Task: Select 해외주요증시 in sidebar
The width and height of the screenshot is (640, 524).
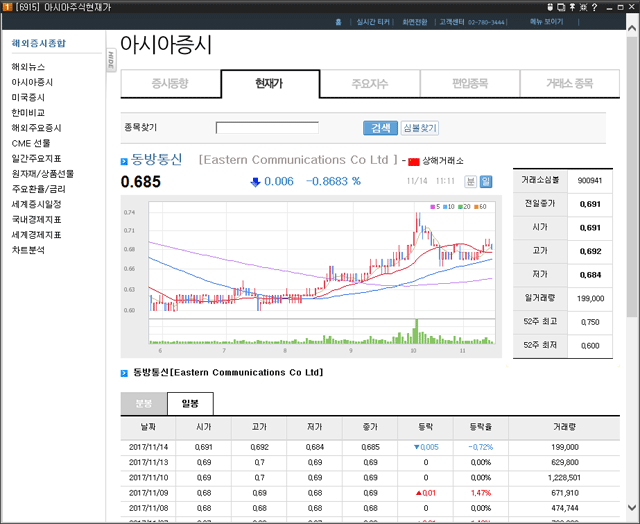Action: [x=36, y=128]
